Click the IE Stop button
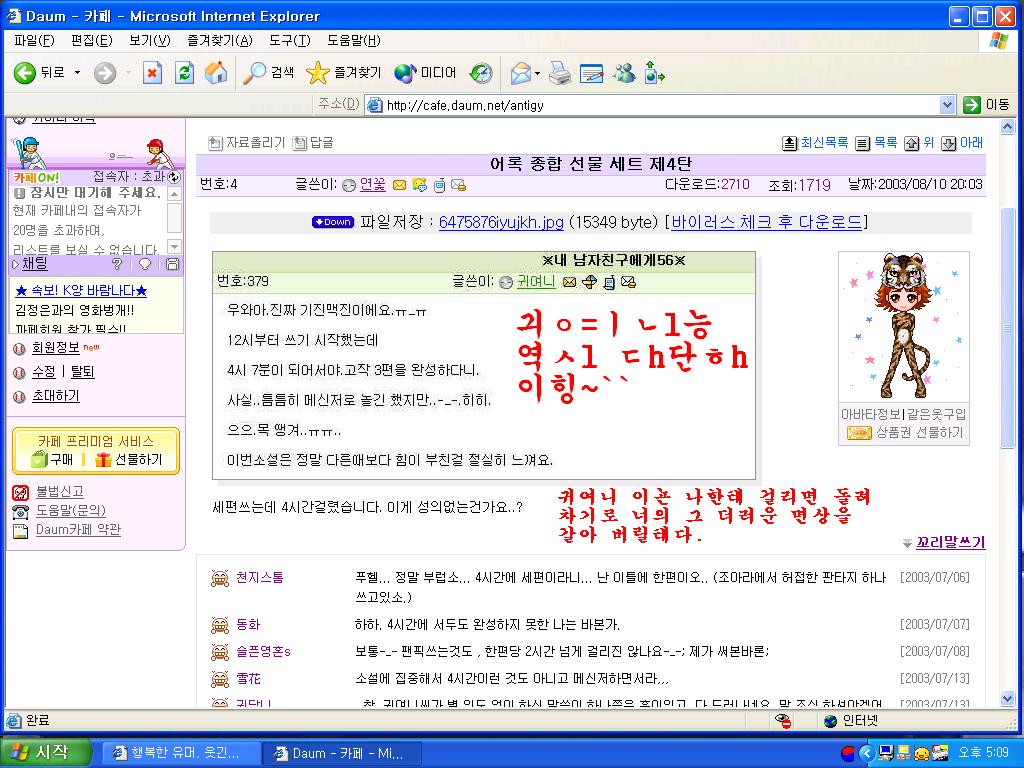 click(x=152, y=73)
